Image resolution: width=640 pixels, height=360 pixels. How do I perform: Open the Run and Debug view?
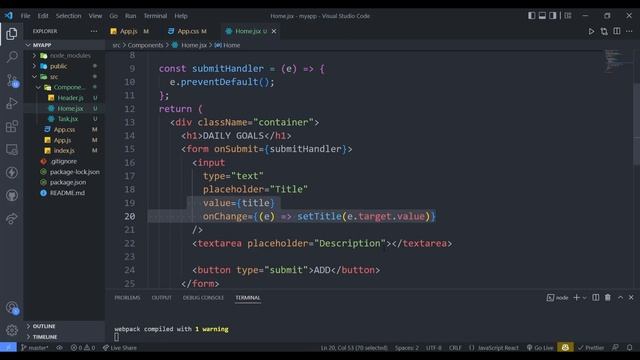pos(11,103)
